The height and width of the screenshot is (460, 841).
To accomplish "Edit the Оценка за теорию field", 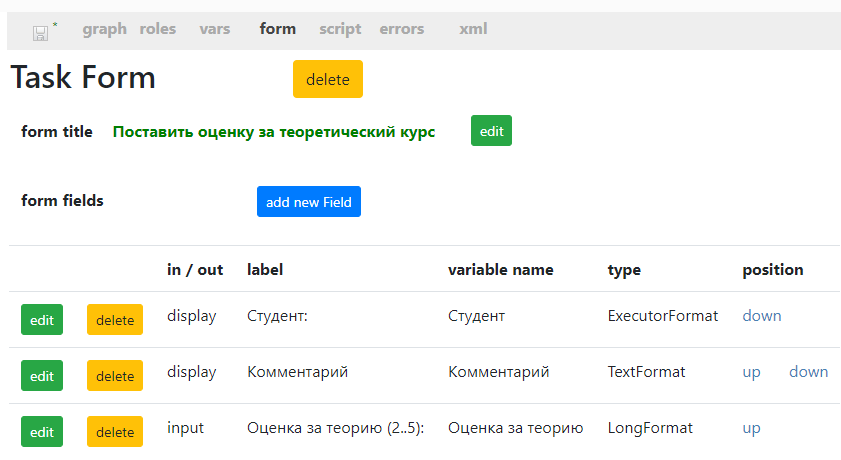I will pyautogui.click(x=42, y=432).
